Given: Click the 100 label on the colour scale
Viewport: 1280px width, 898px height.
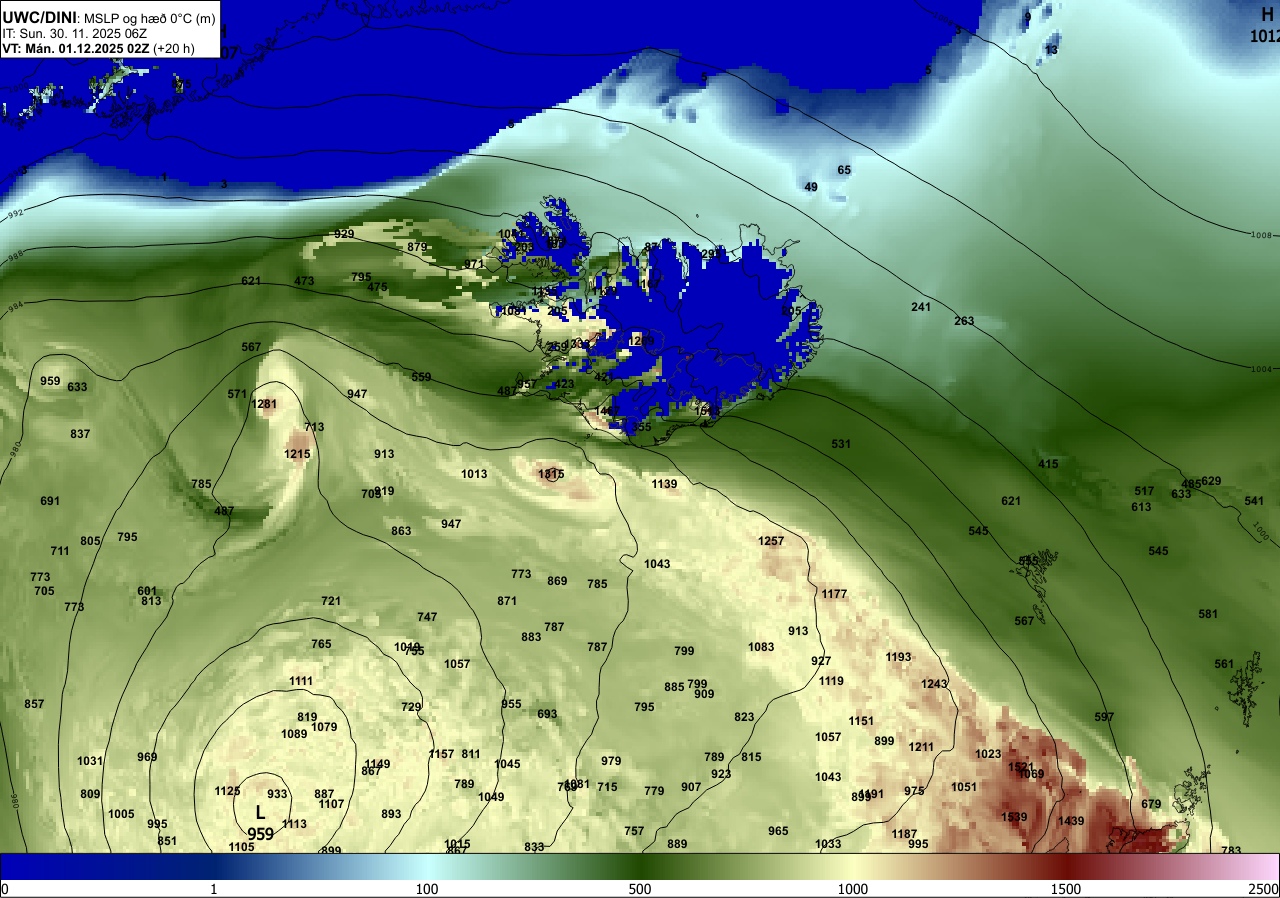Looking at the screenshot, I should coord(427,889).
